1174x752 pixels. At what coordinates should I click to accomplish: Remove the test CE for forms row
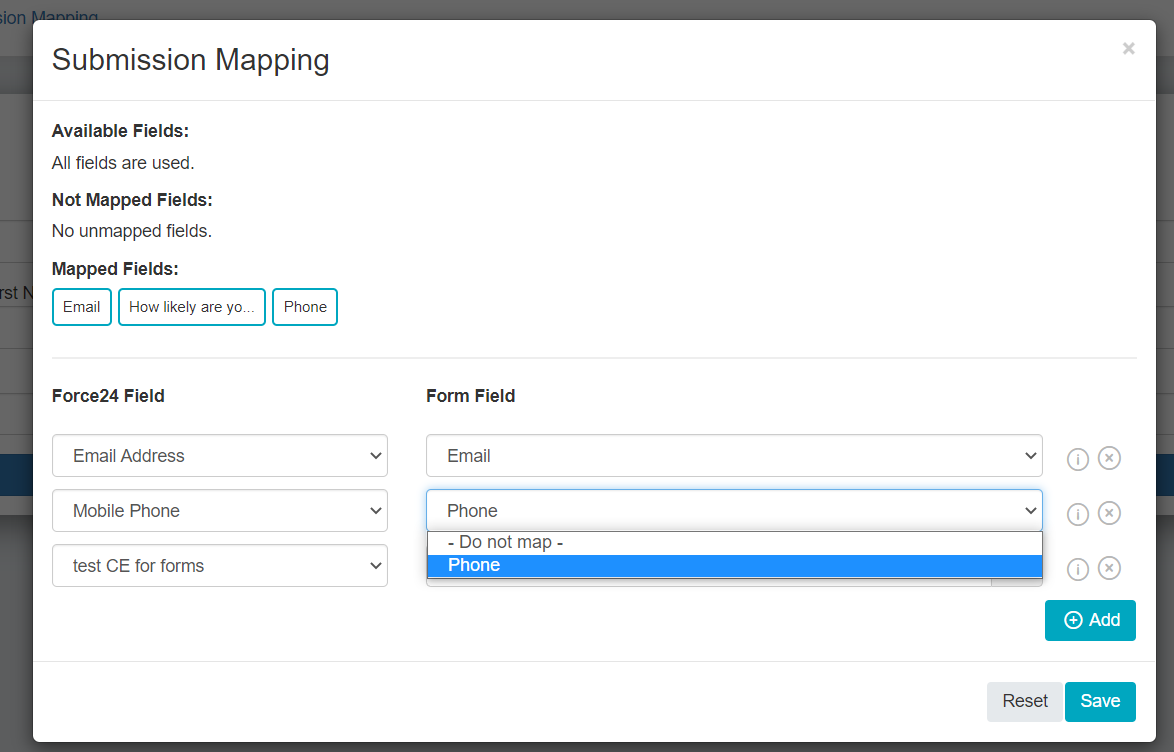point(1109,568)
